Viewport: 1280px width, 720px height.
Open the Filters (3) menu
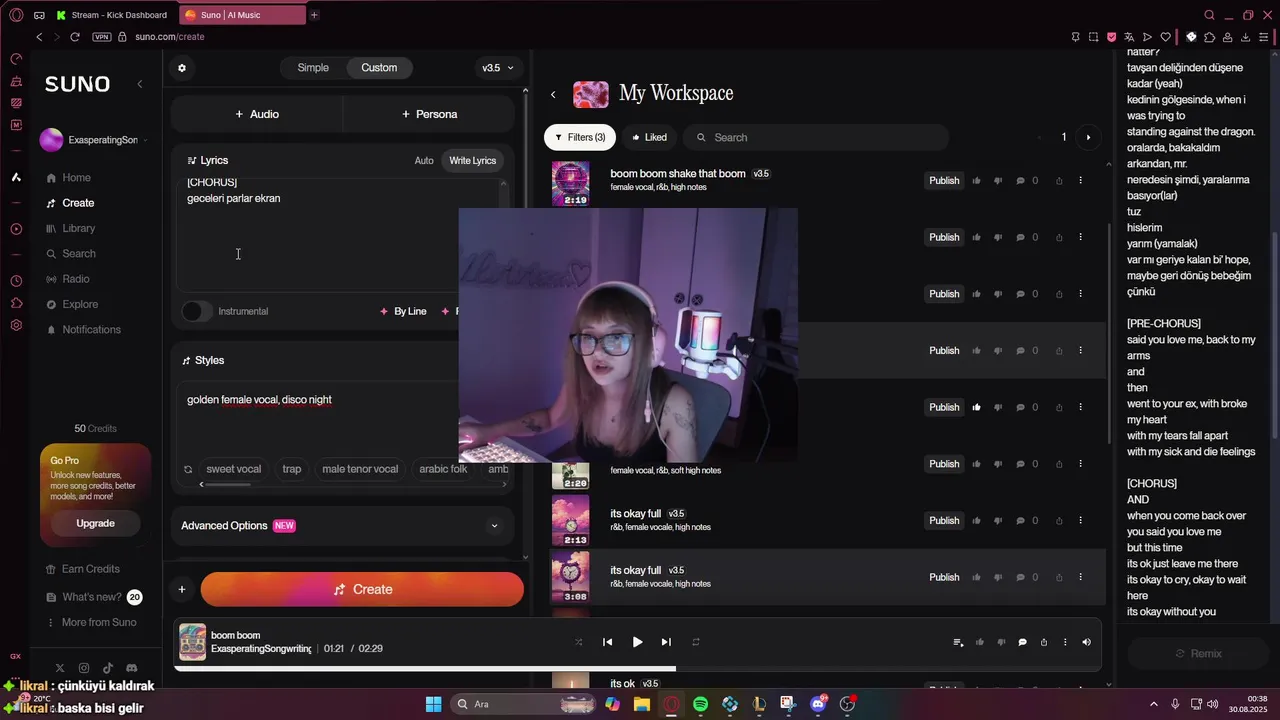[580, 137]
